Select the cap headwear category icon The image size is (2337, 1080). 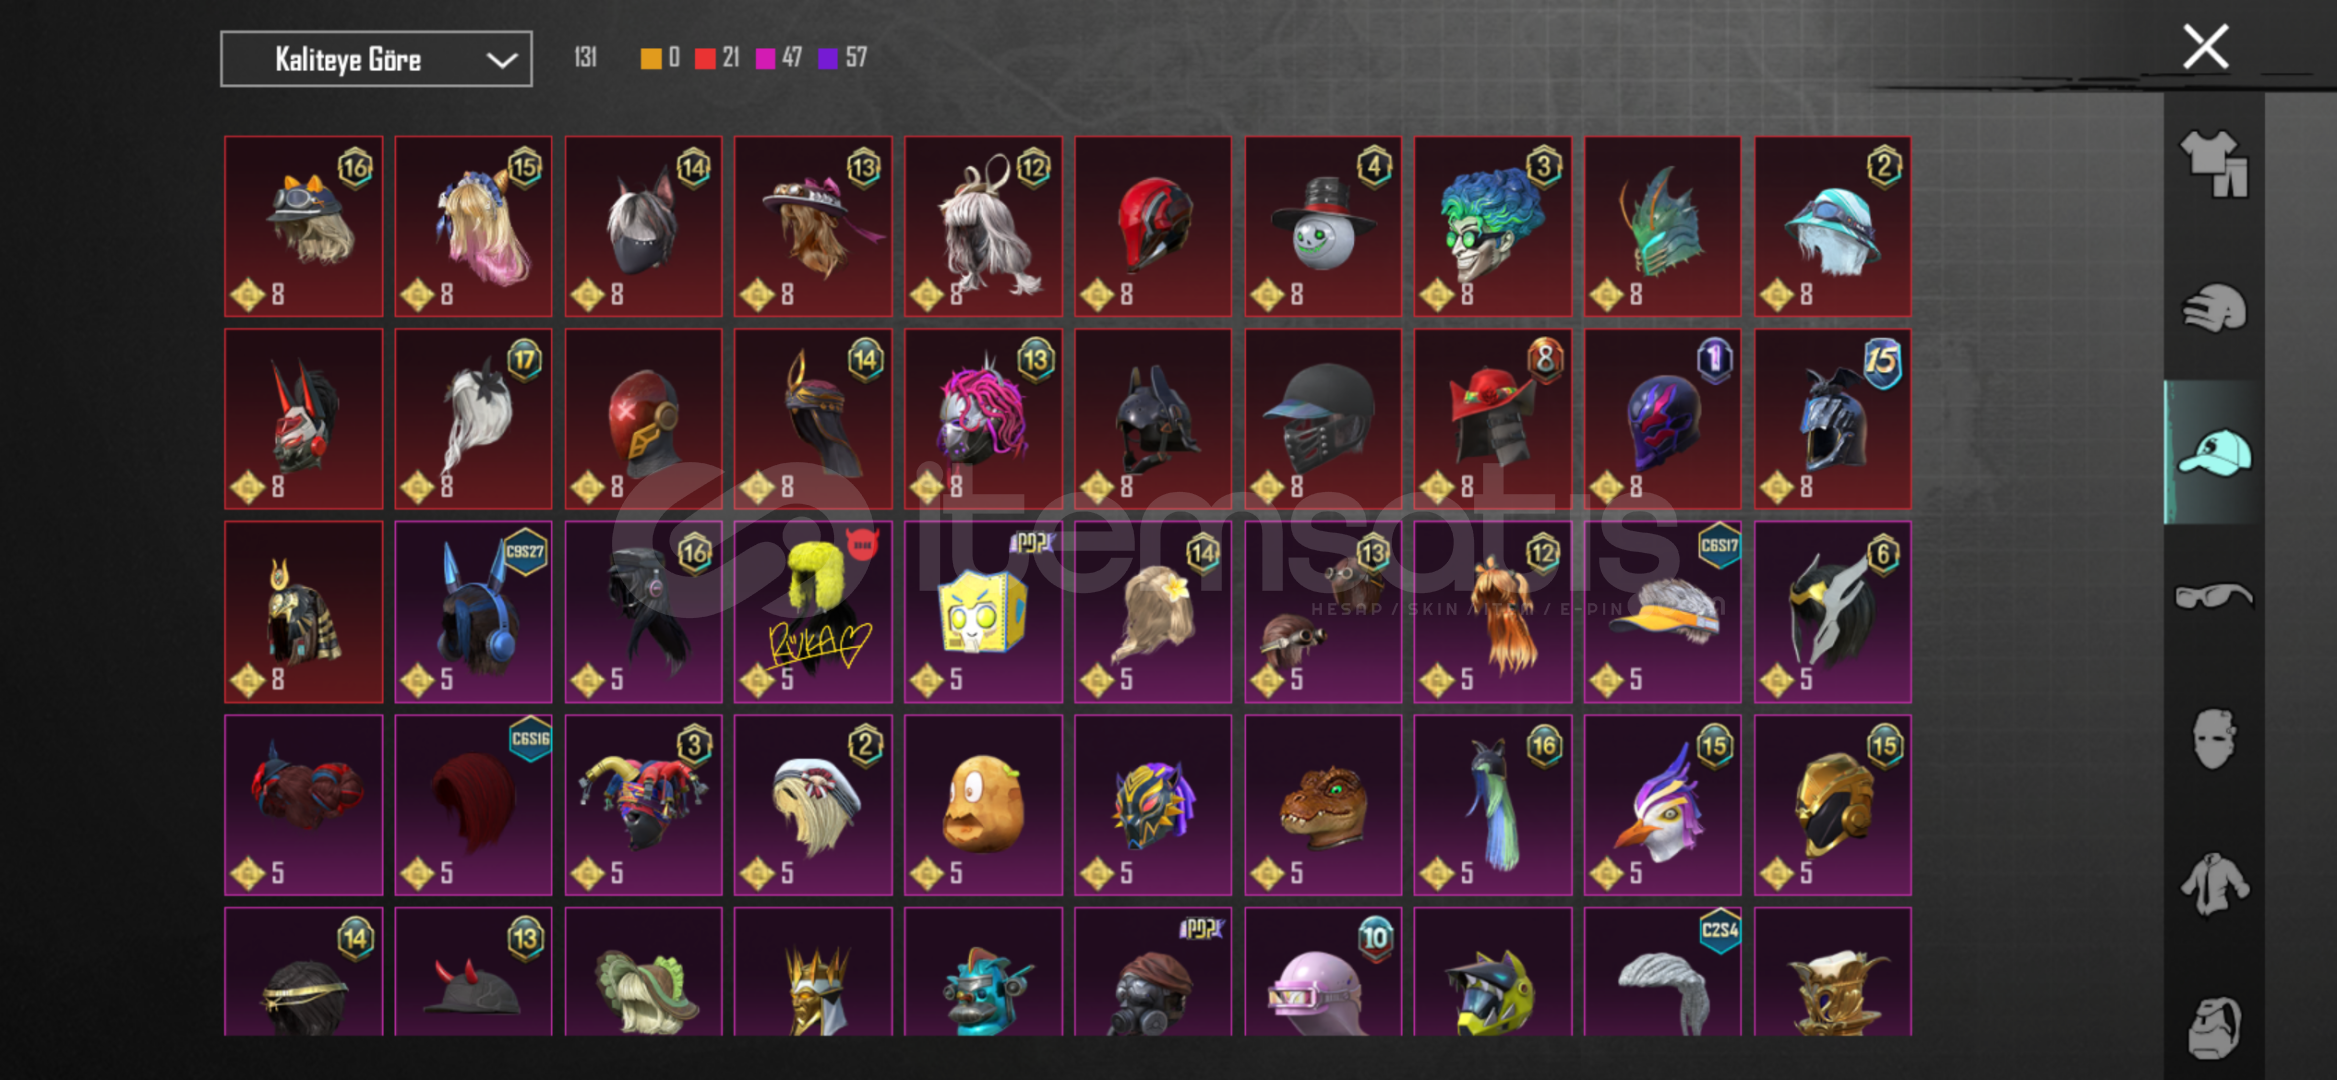(2214, 453)
